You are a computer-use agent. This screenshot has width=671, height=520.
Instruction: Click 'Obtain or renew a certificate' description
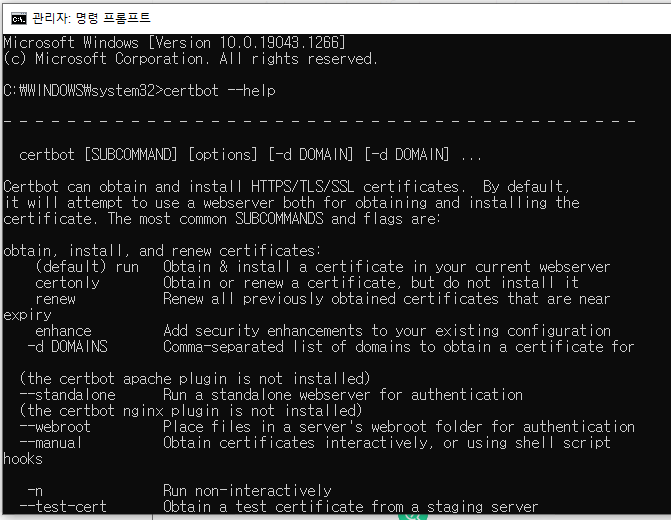pyautogui.click(x=371, y=283)
